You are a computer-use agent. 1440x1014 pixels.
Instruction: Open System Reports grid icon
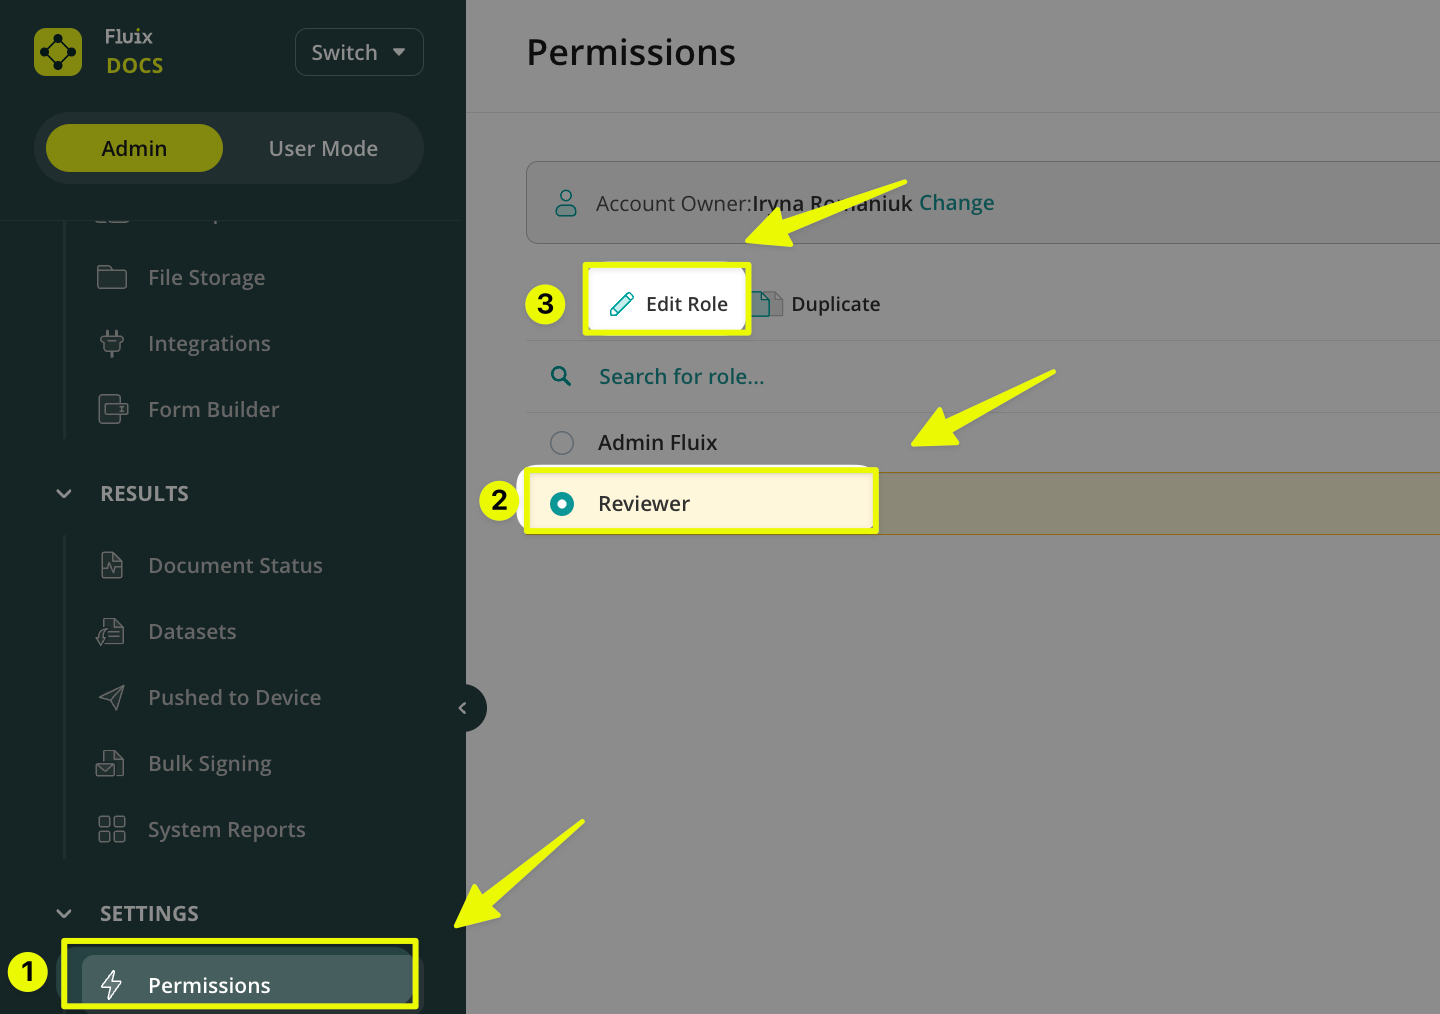pos(112,829)
